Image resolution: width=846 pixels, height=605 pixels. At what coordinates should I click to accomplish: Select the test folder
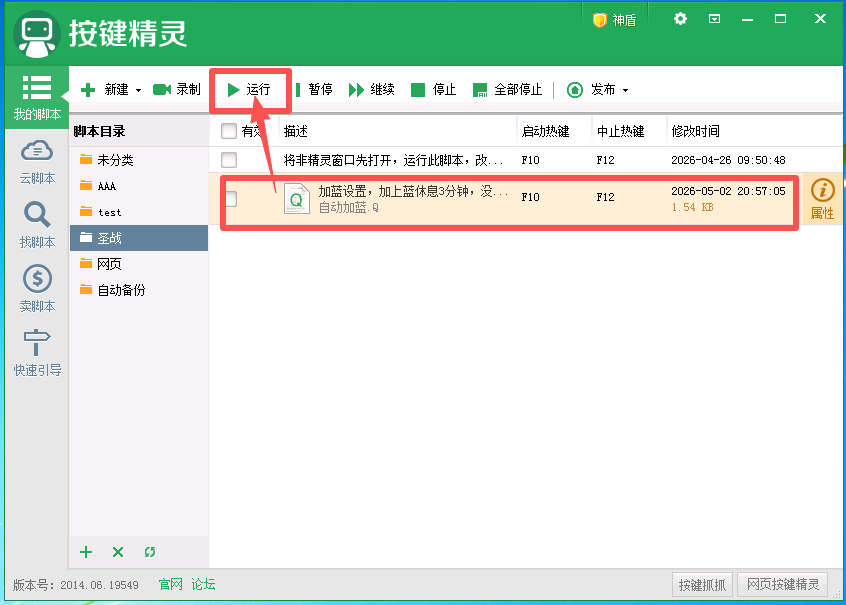139,212
